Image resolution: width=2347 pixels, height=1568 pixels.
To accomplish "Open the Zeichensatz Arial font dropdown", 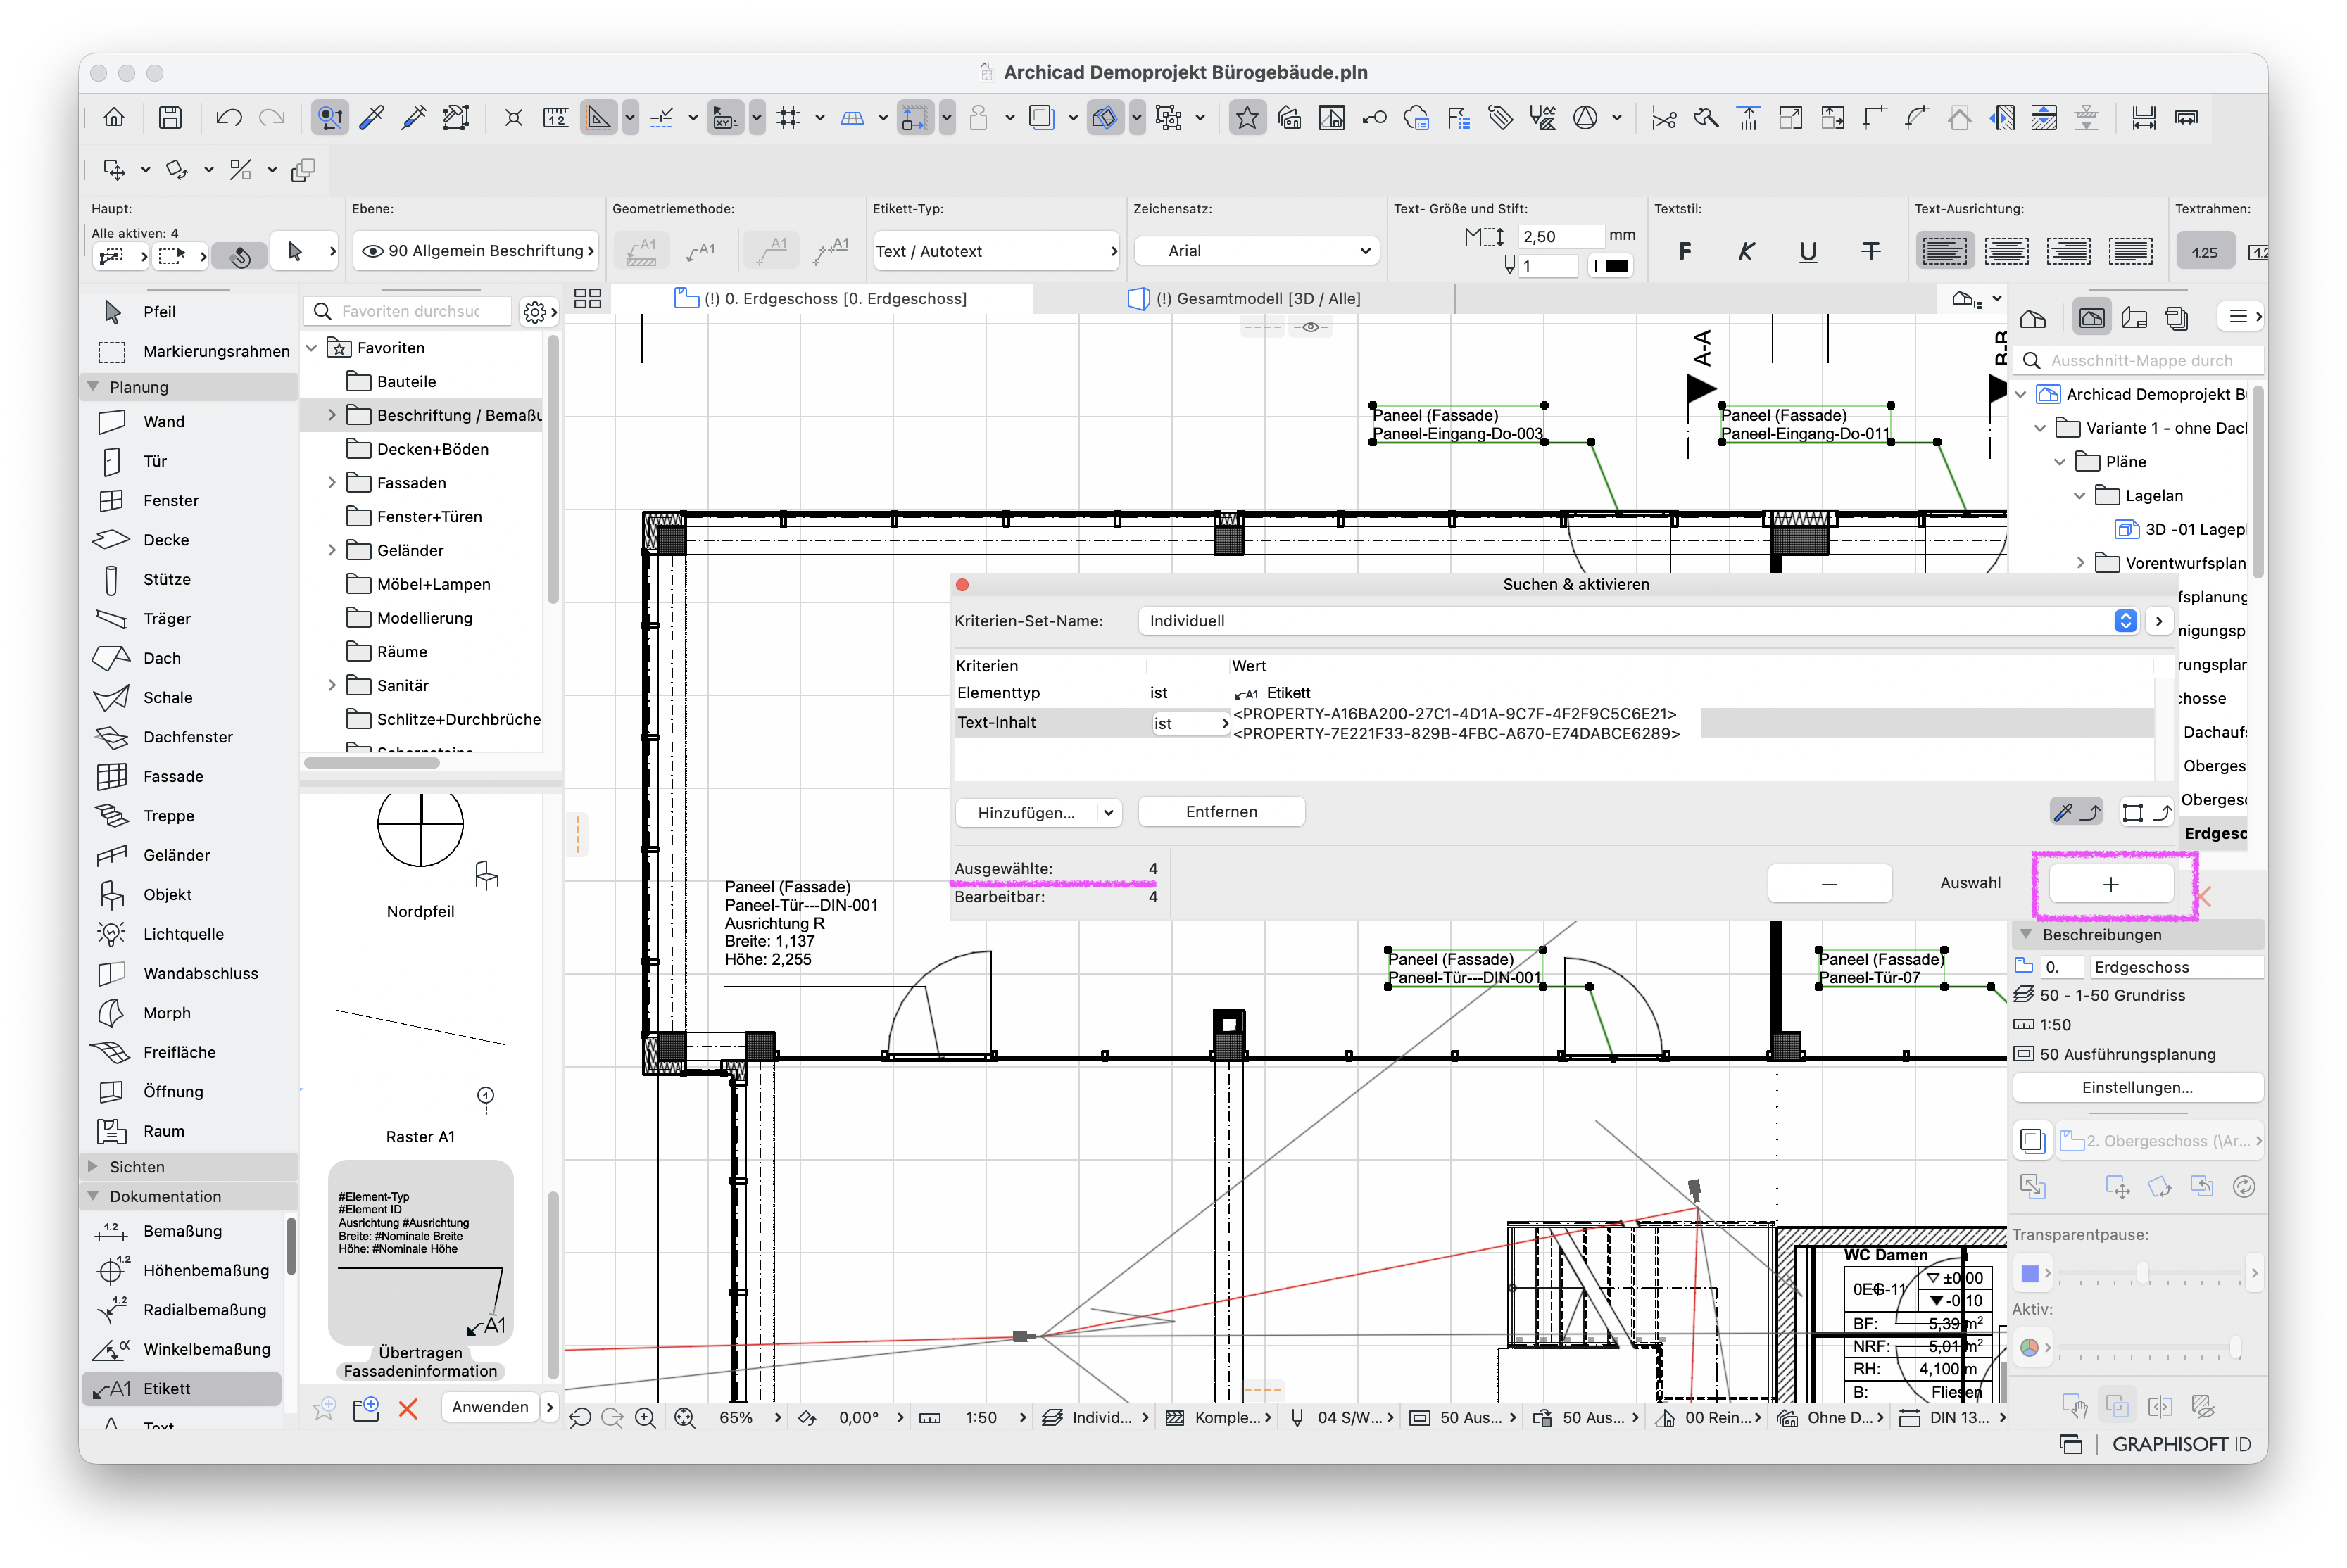I will point(1257,251).
